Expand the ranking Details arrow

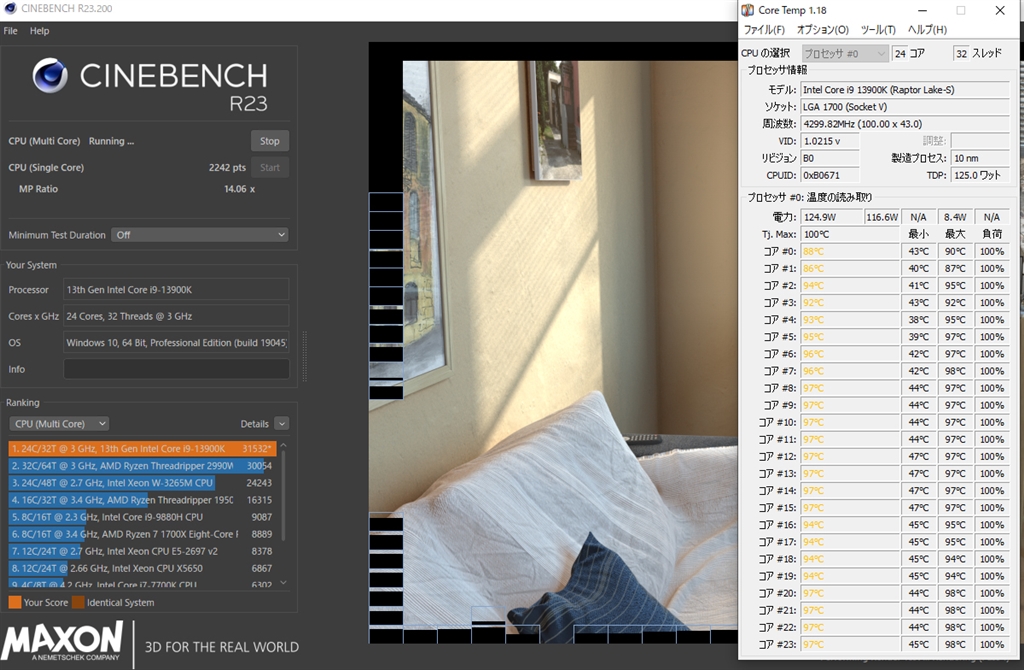[x=281, y=424]
